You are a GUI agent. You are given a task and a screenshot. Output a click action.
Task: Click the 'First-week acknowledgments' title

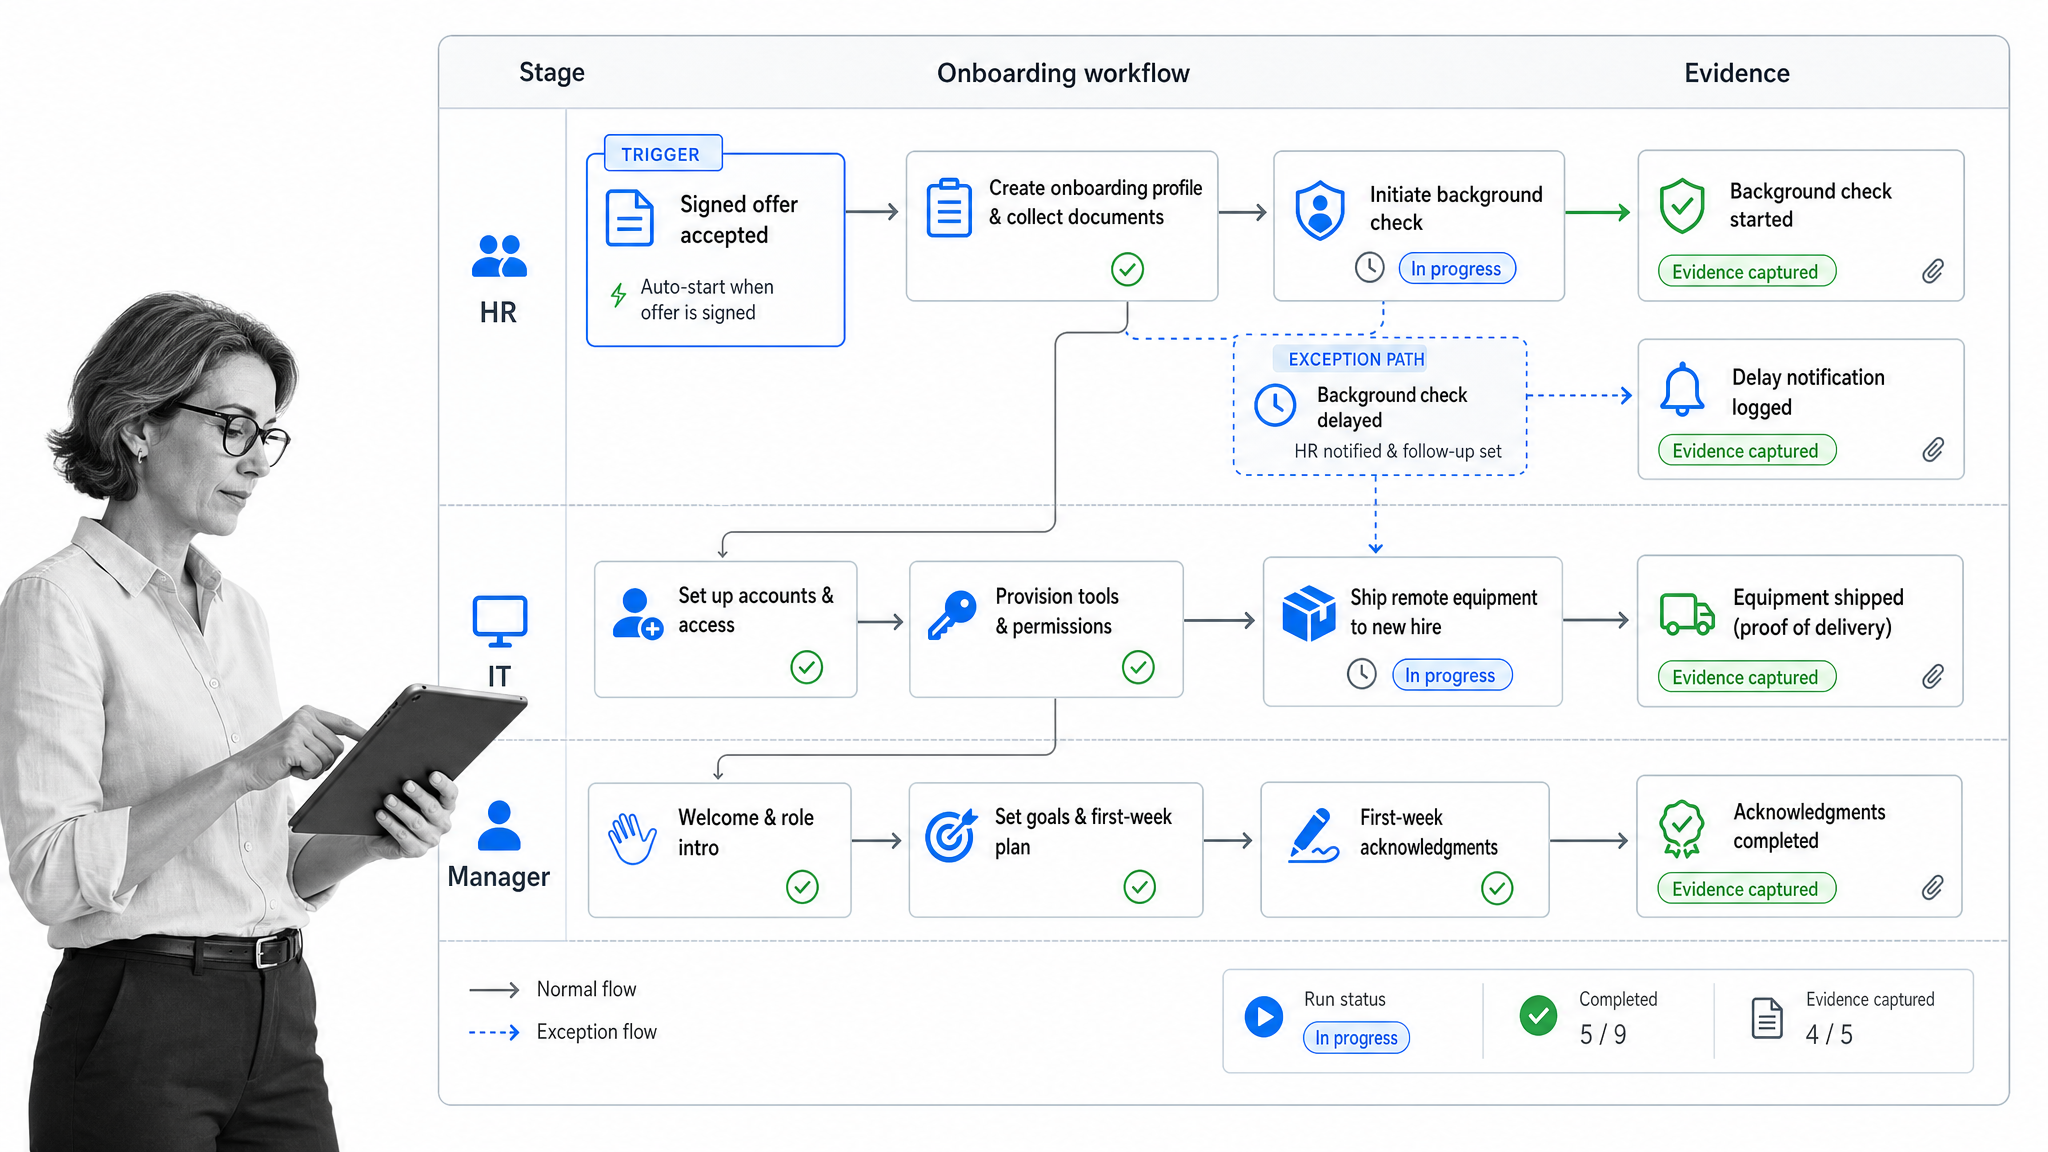coord(1429,832)
